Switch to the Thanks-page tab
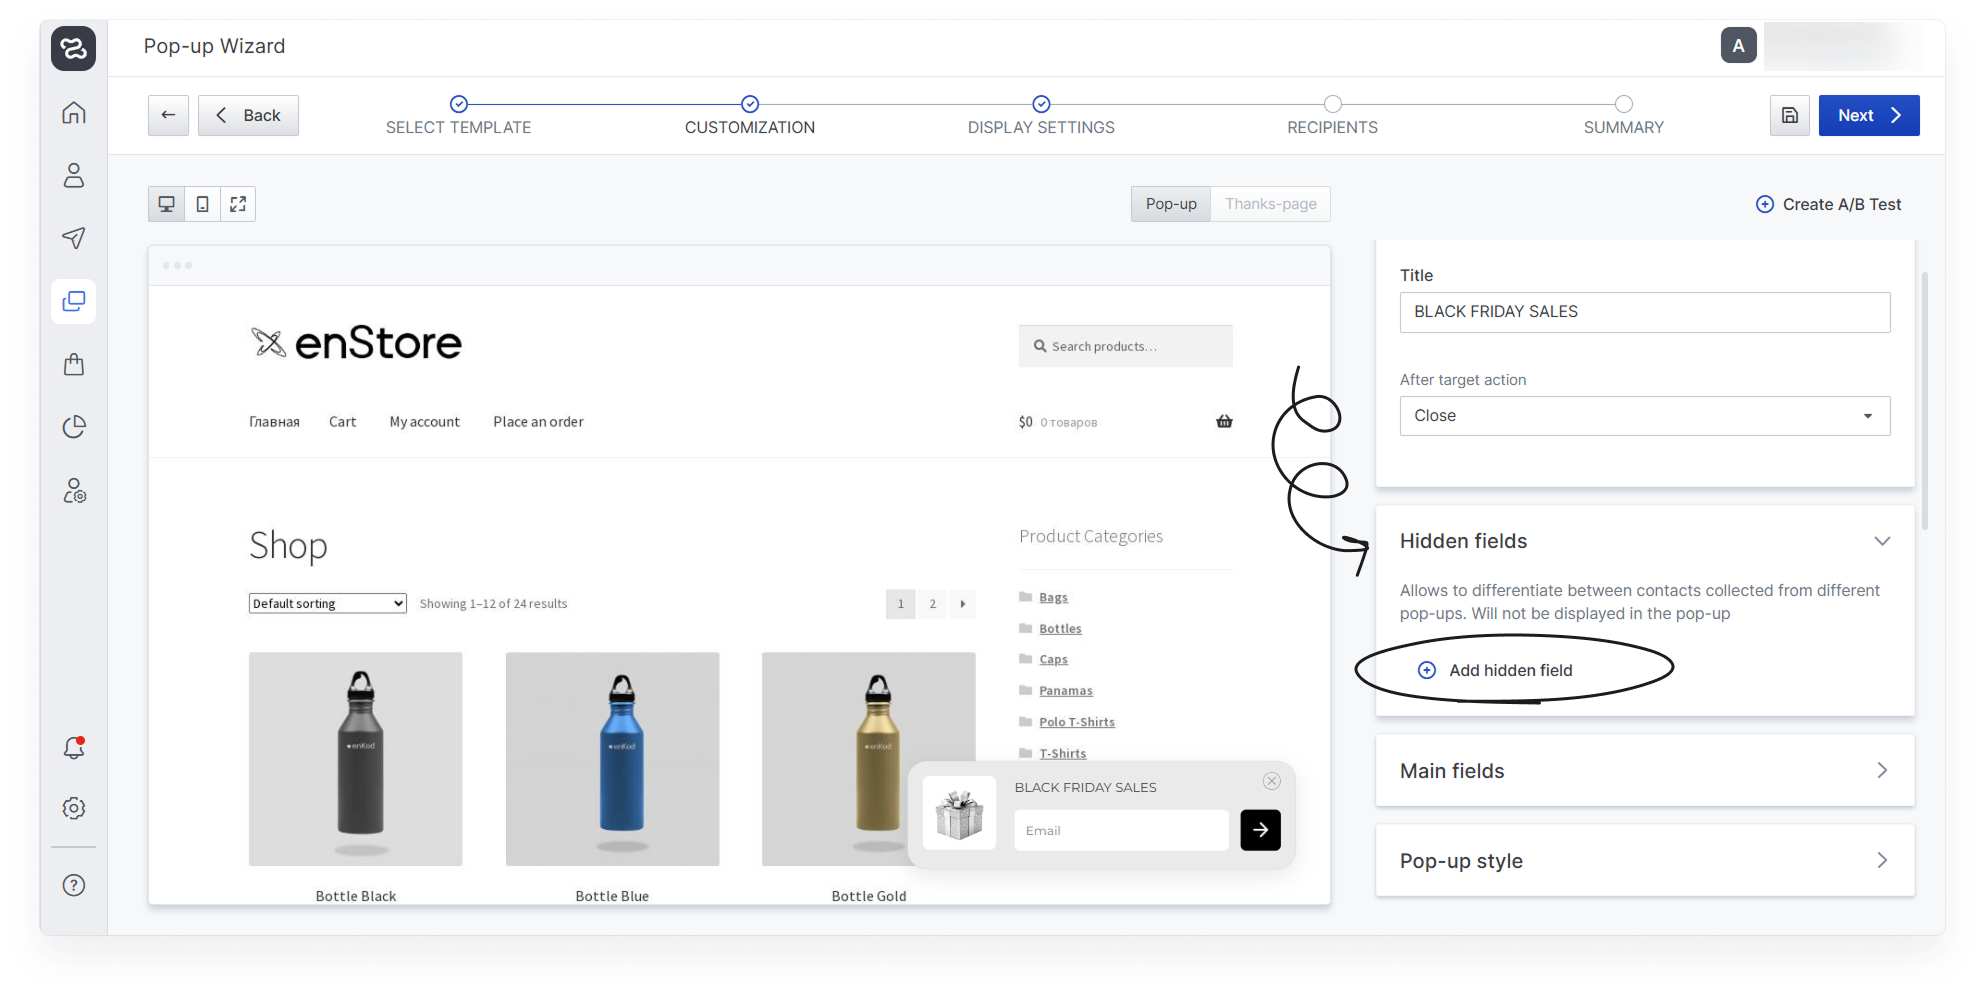Viewport: 1985px width, 995px height. (1270, 204)
